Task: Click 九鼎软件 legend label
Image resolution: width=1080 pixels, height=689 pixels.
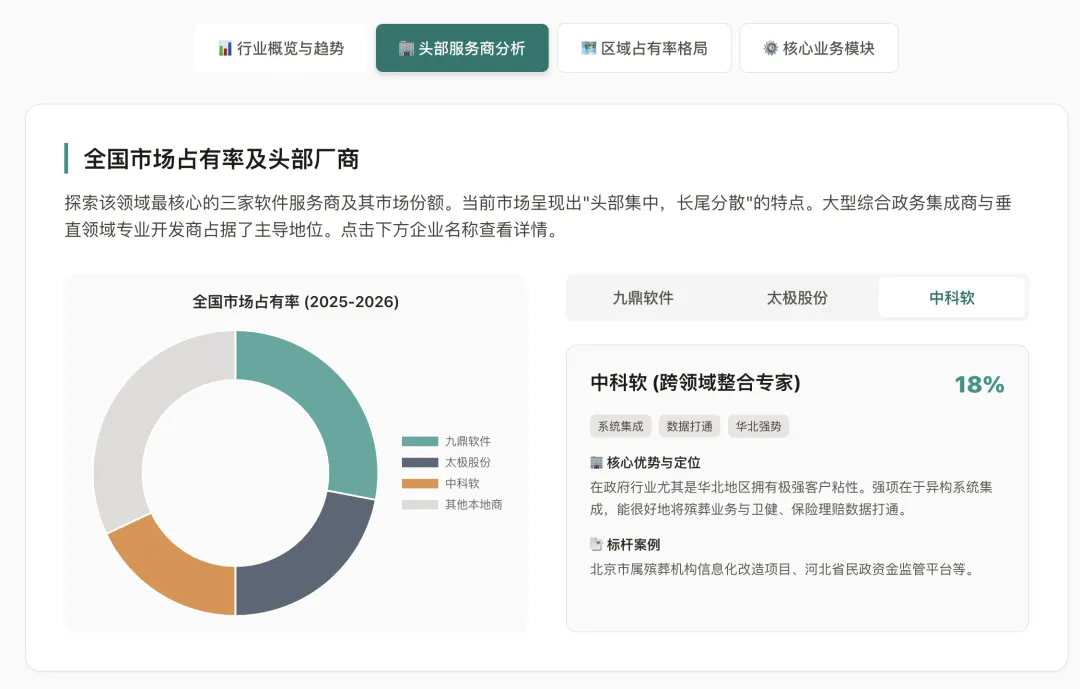Action: coord(468,441)
